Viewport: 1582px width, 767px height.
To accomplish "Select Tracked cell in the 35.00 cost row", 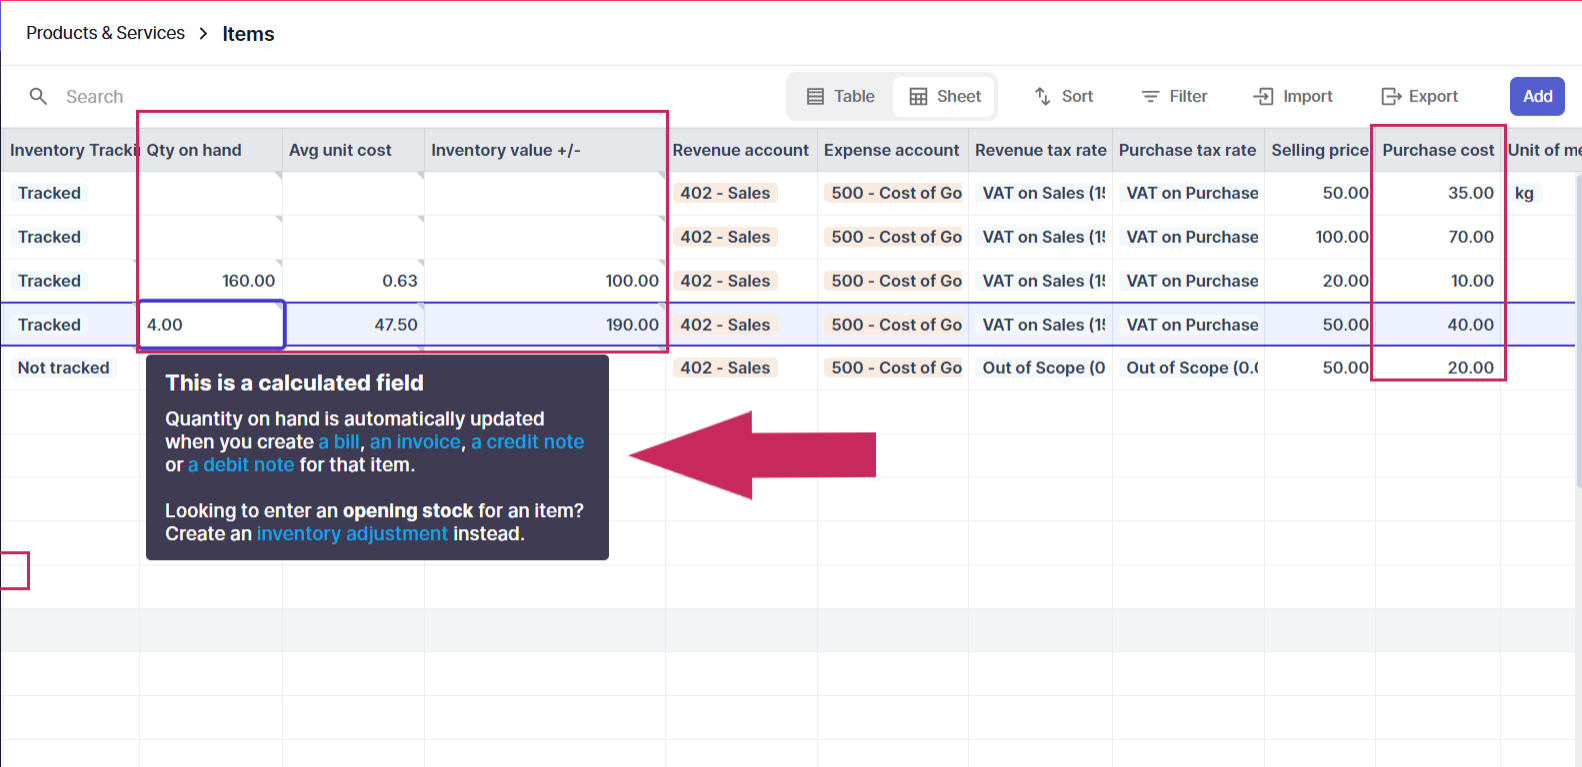I will 70,193.
